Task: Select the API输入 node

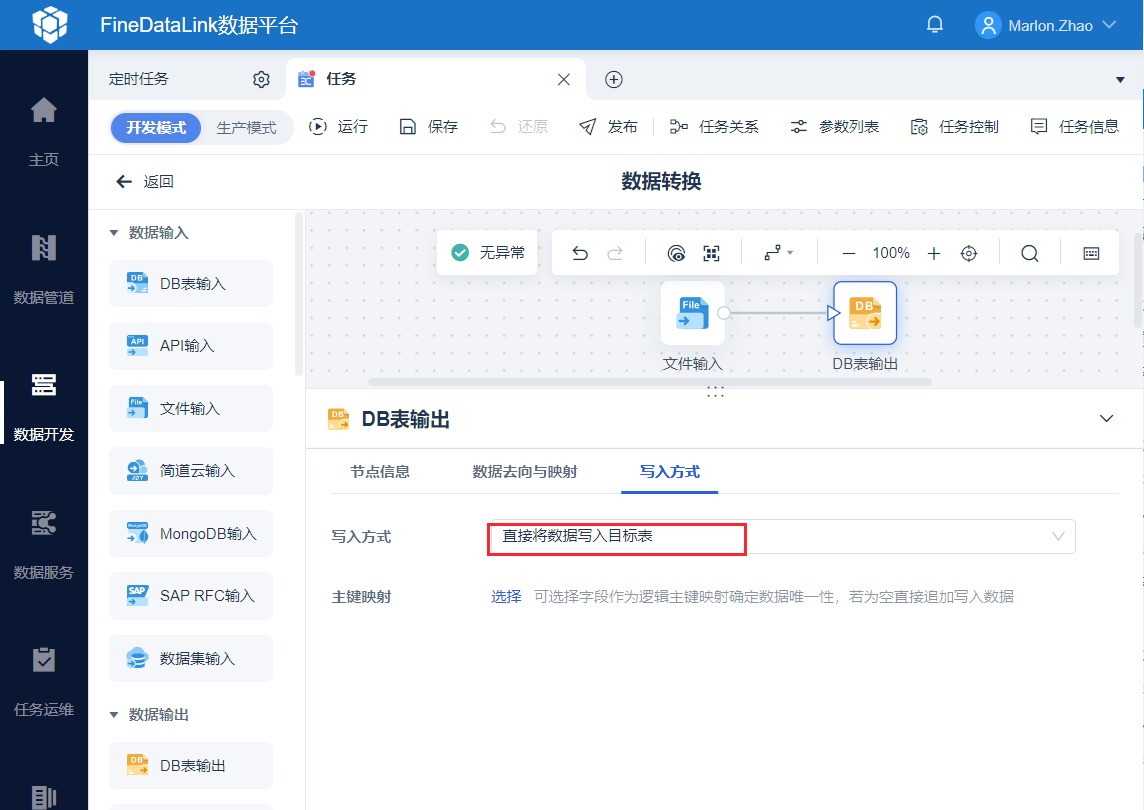Action: pos(191,346)
